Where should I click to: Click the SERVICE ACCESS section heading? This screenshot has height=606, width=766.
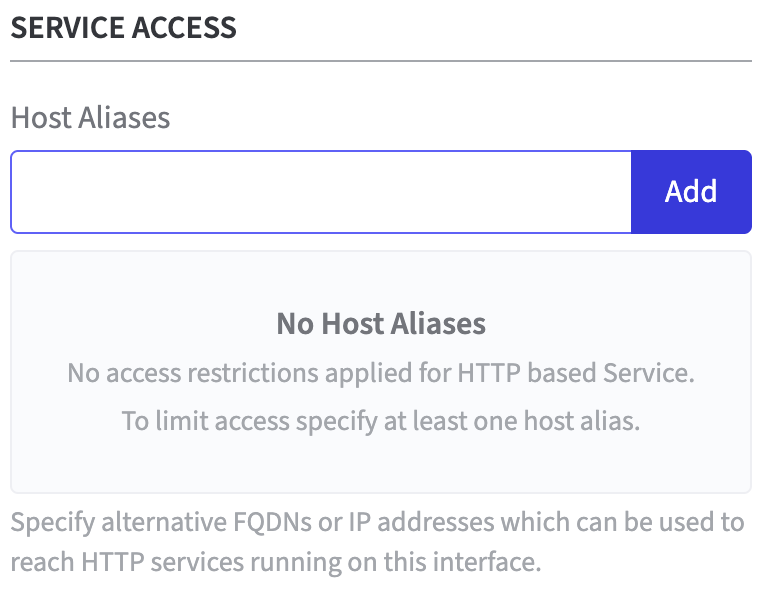pyautogui.click(x=124, y=27)
